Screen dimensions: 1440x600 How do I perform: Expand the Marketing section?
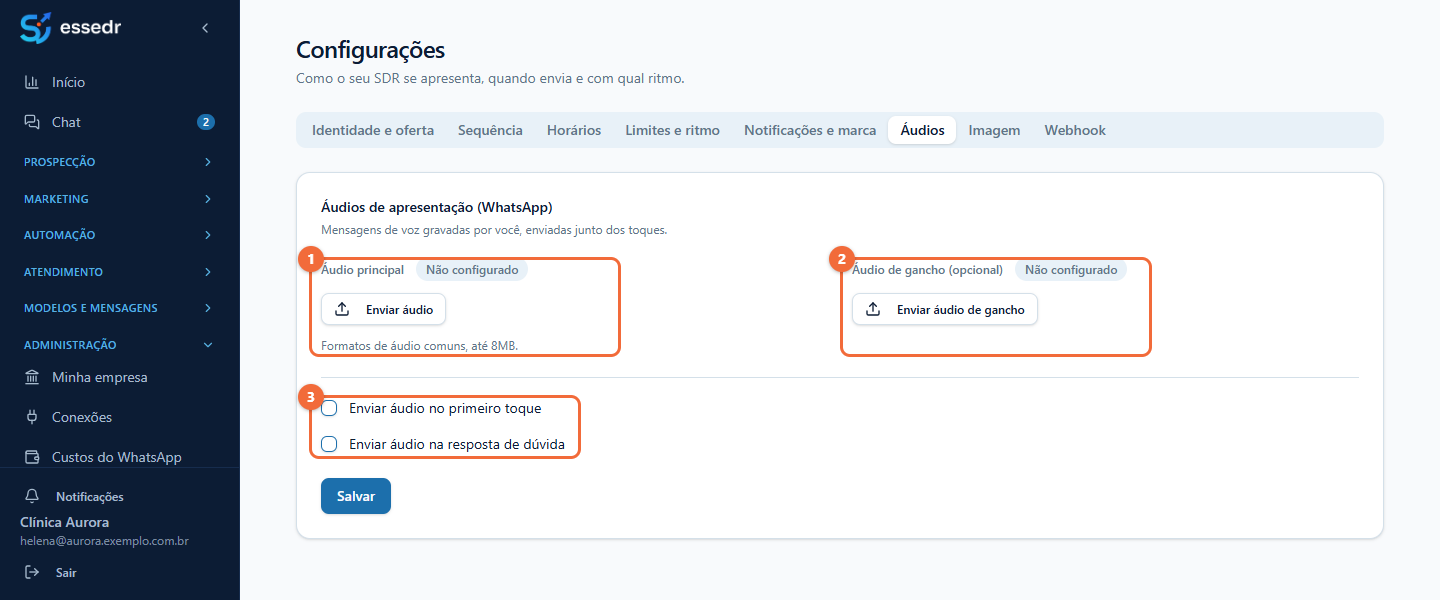tap(120, 199)
